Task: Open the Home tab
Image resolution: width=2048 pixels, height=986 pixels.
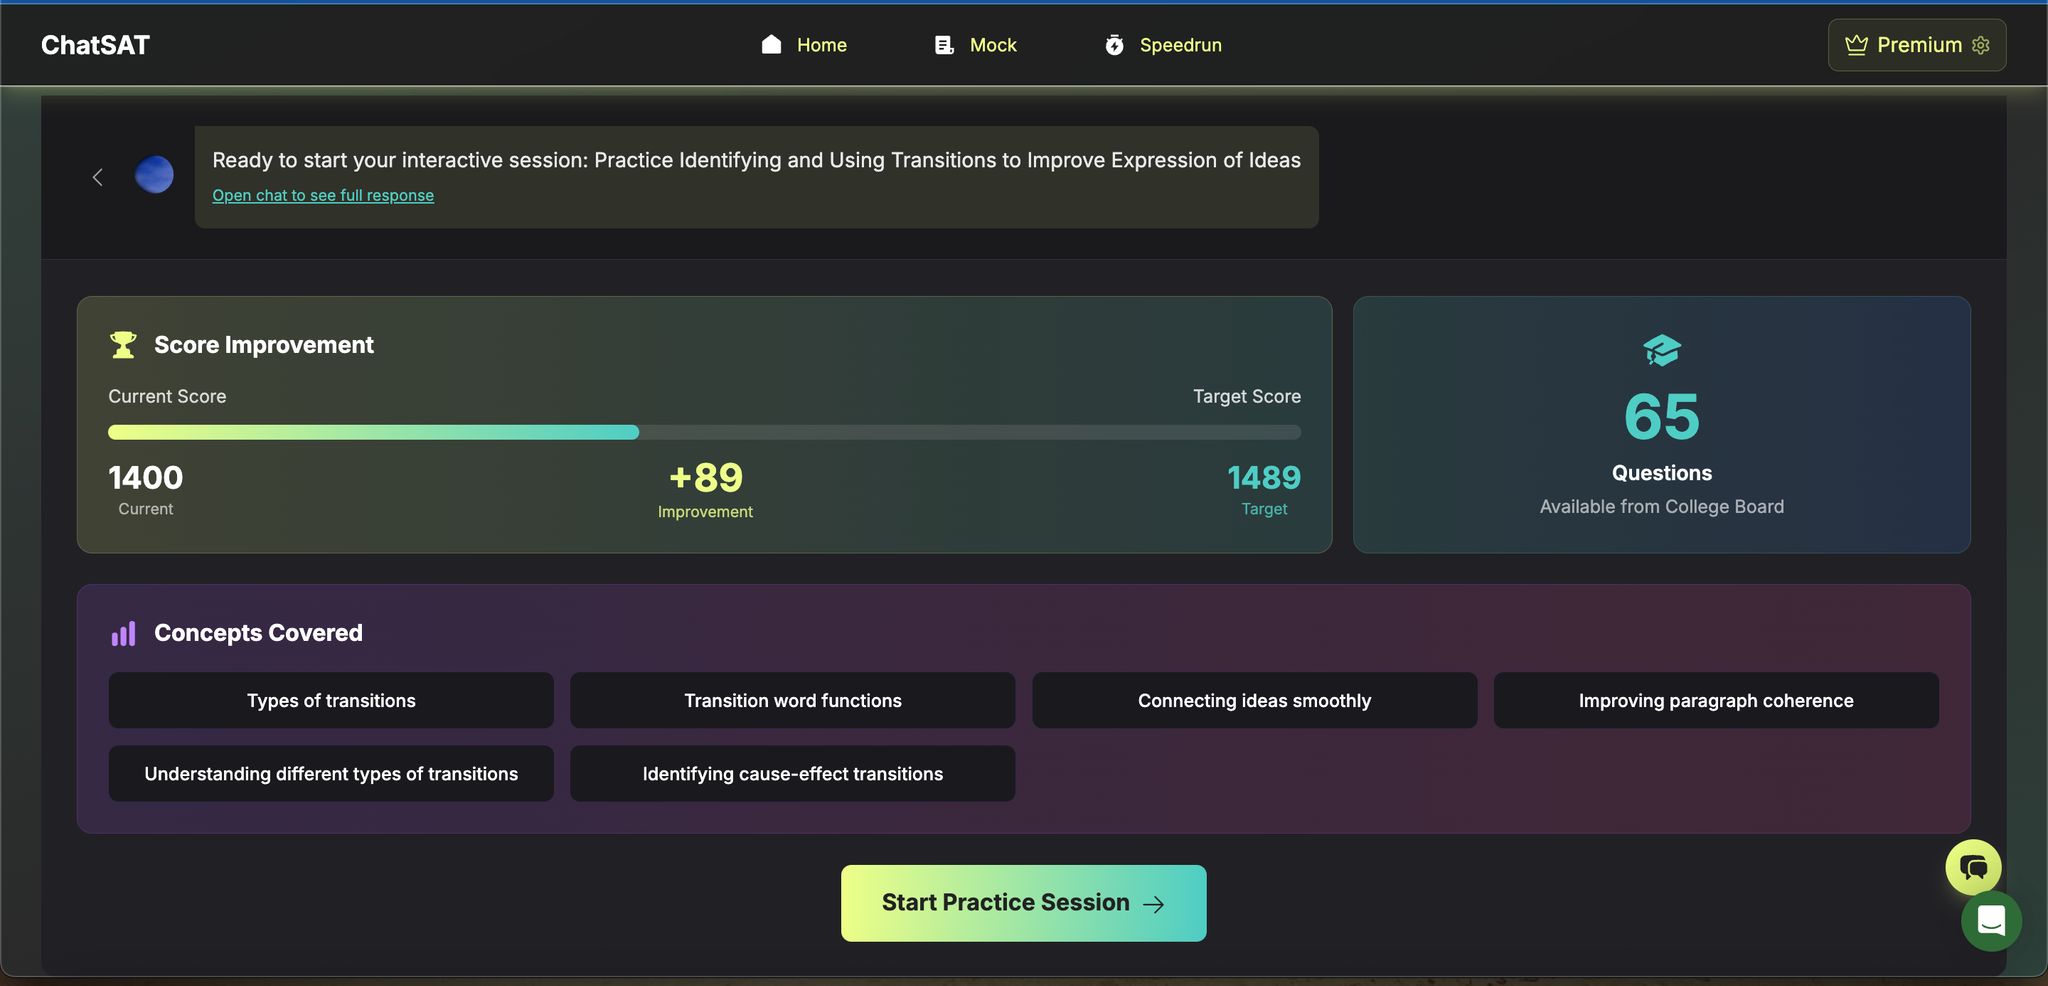Action: coord(804,45)
